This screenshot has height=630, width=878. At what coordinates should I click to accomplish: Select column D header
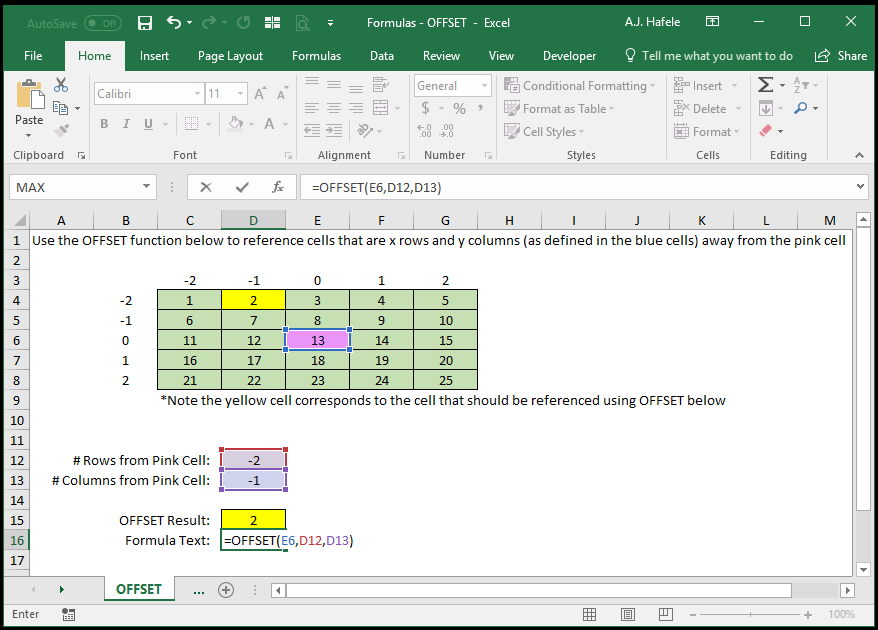click(254, 220)
